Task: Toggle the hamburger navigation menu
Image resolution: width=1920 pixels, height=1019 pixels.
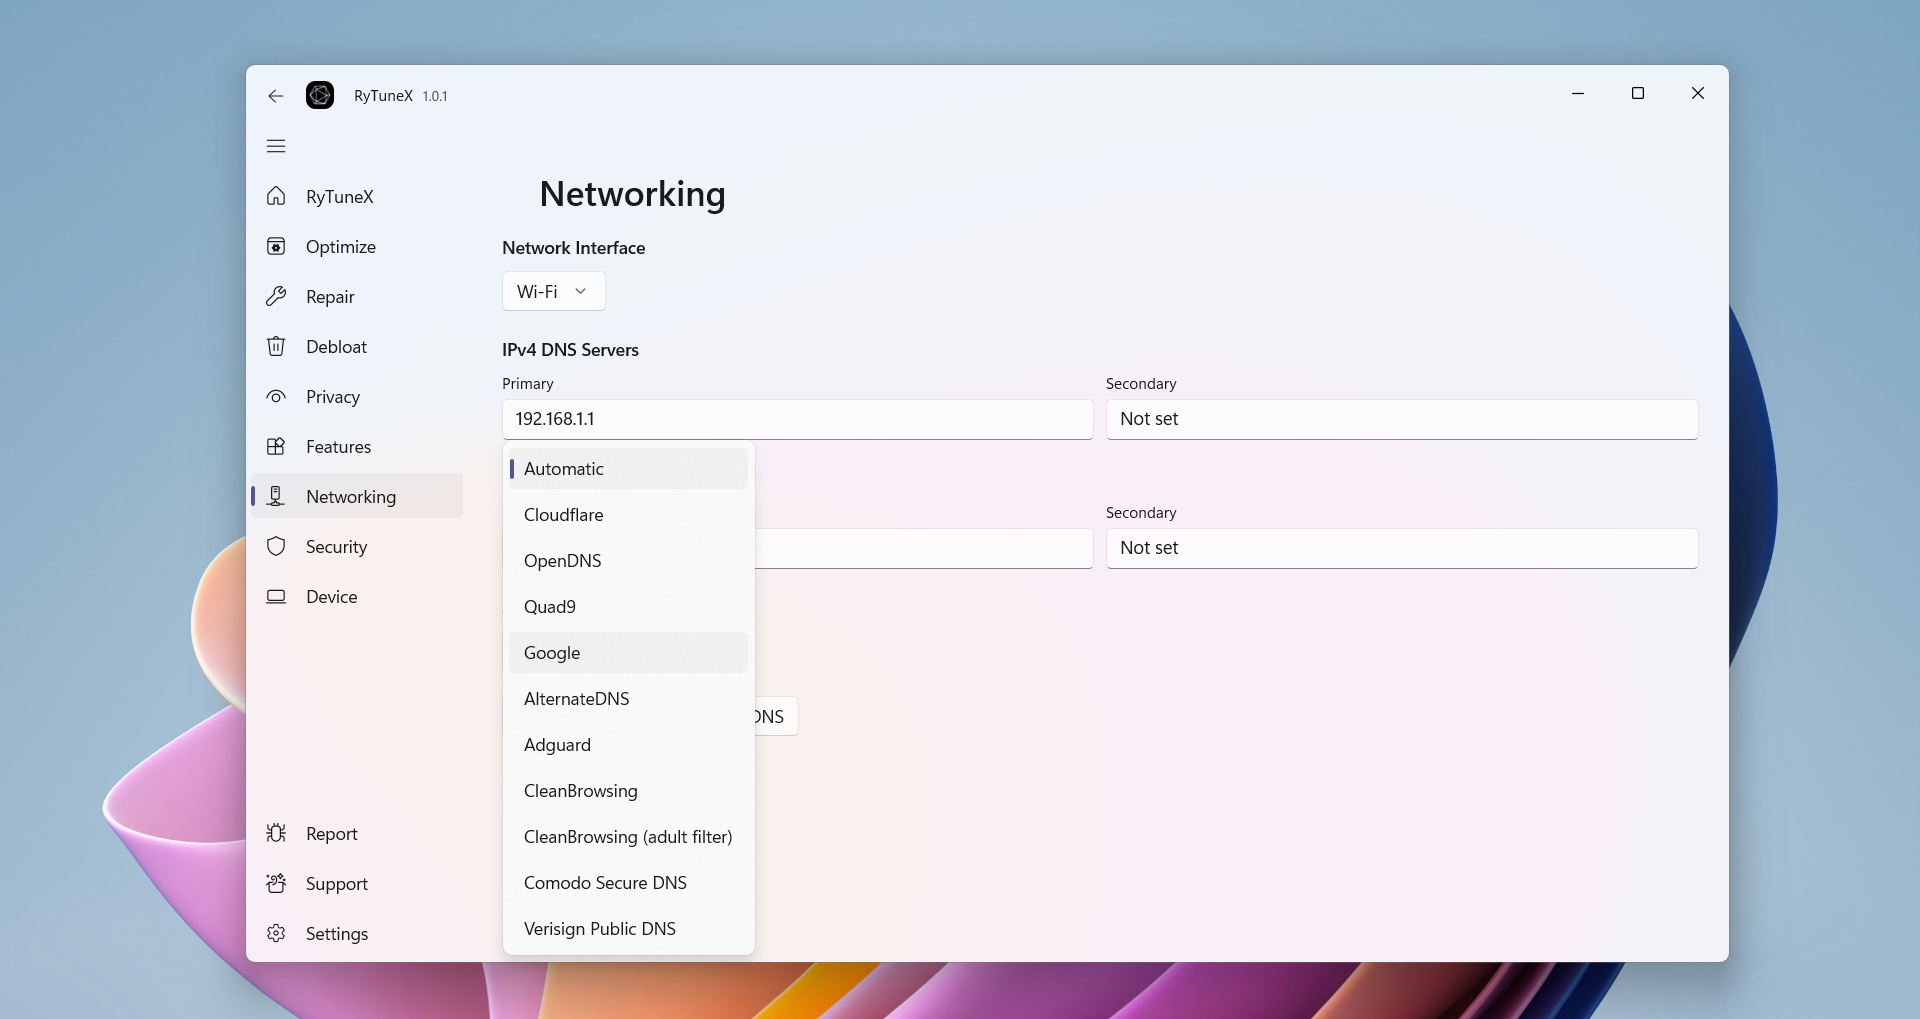Action: 276,146
